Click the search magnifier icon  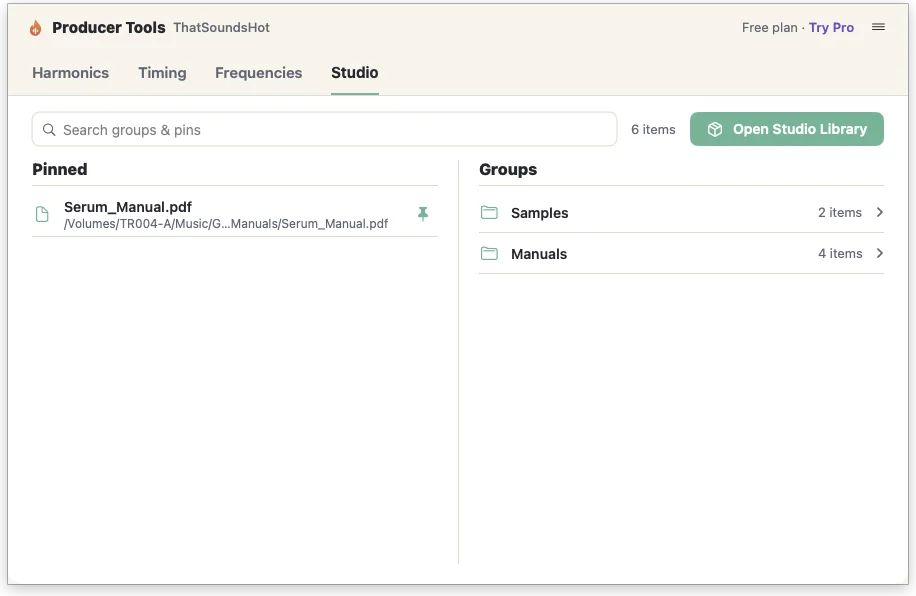(x=49, y=130)
